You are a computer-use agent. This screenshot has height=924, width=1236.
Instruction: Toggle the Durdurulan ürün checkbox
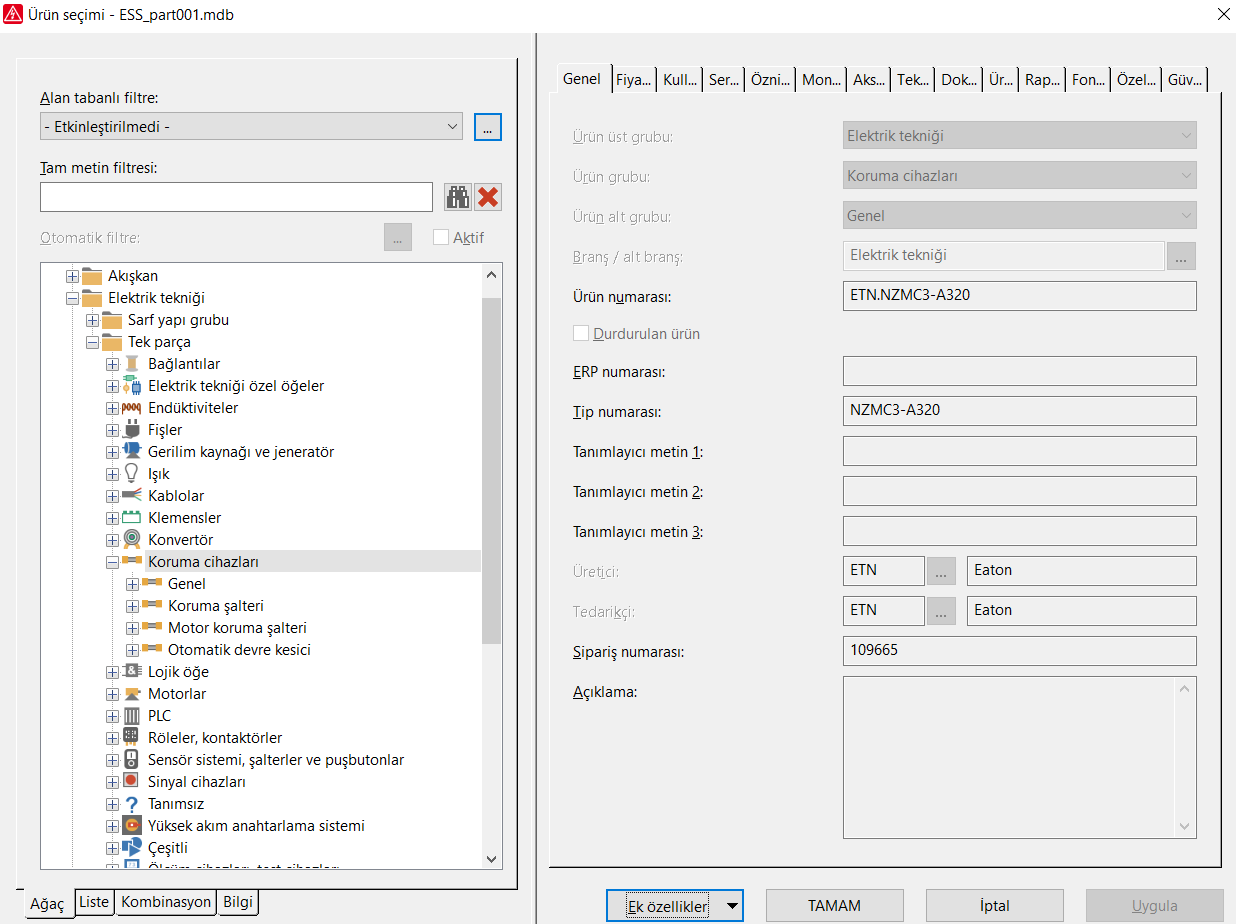coord(581,333)
